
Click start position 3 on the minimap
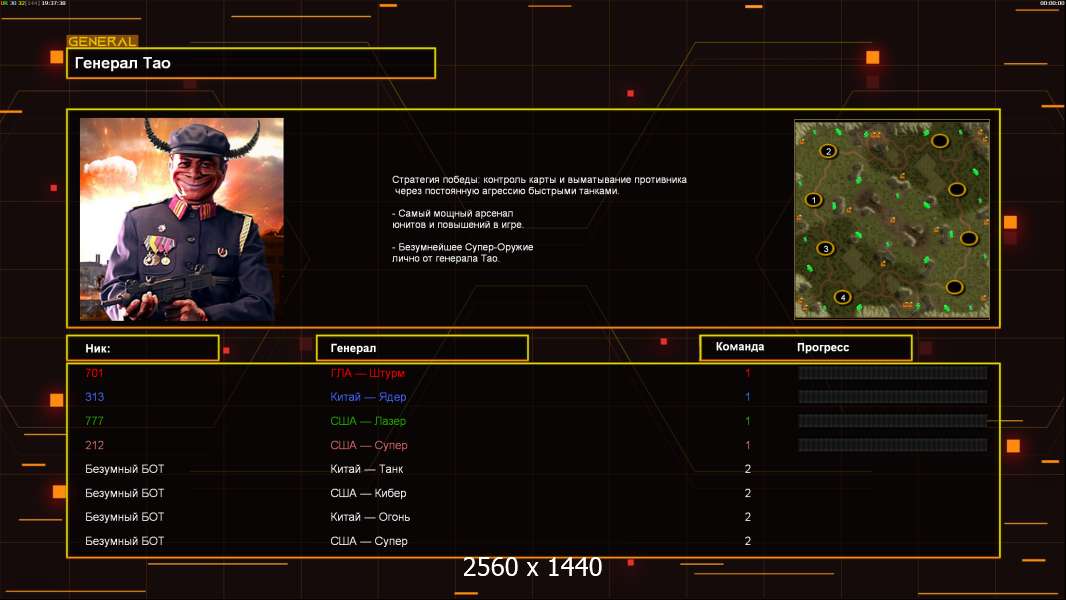pyautogui.click(x=825, y=249)
